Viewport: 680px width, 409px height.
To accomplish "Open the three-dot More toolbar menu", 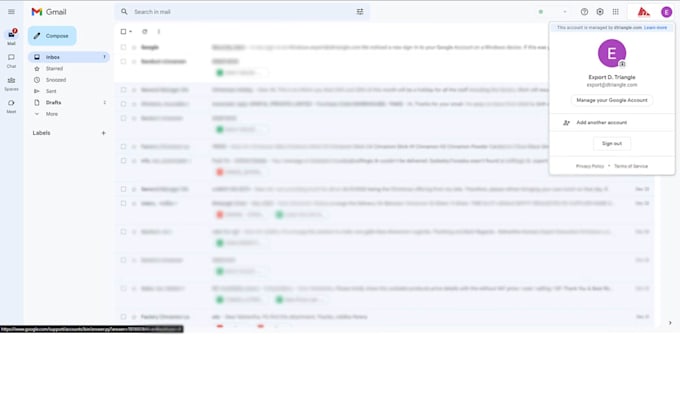I will click(159, 31).
